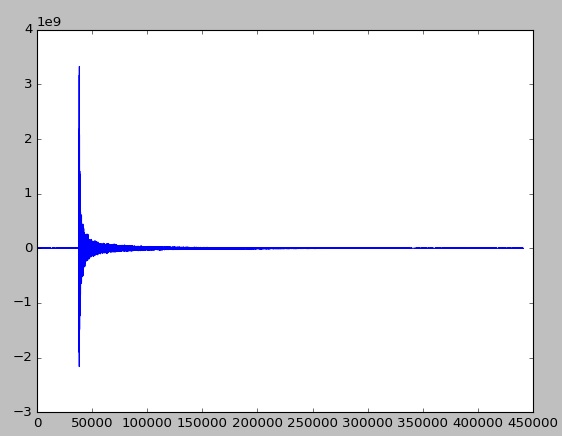
Task: Click the y-axis label −1
Action: click(23, 303)
